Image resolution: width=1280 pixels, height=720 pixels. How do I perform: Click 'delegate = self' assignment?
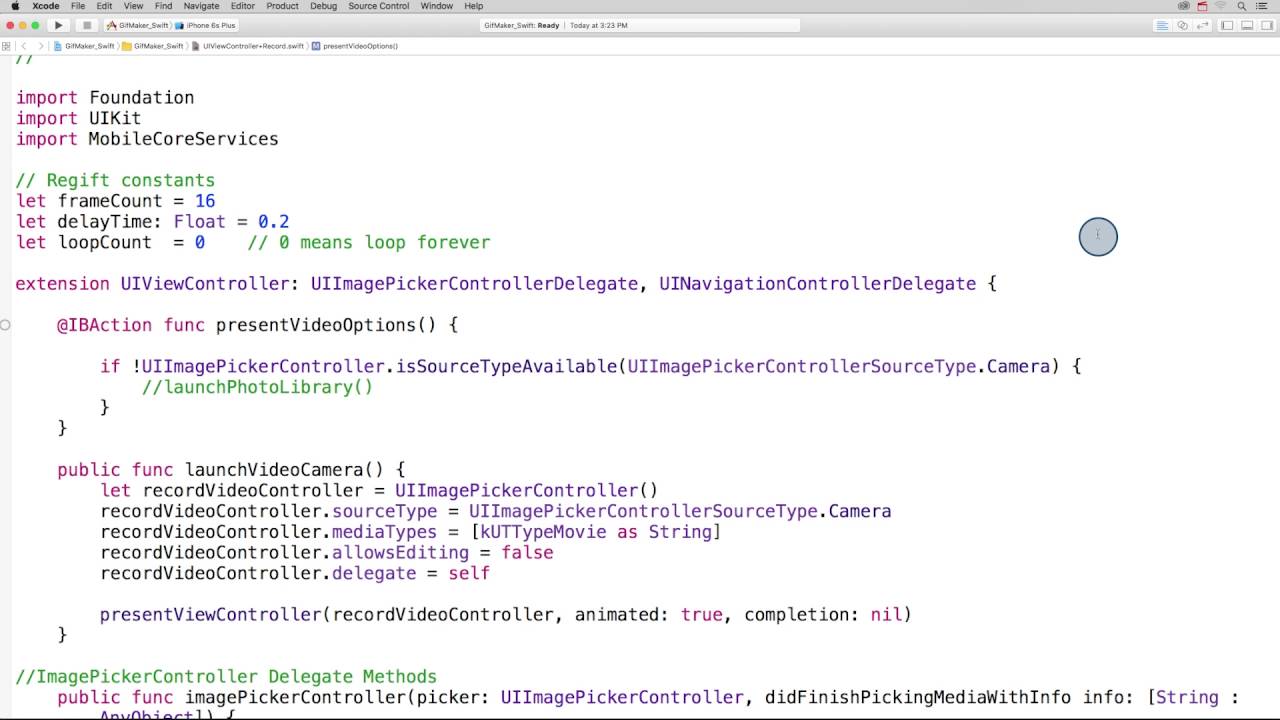tap(411, 573)
